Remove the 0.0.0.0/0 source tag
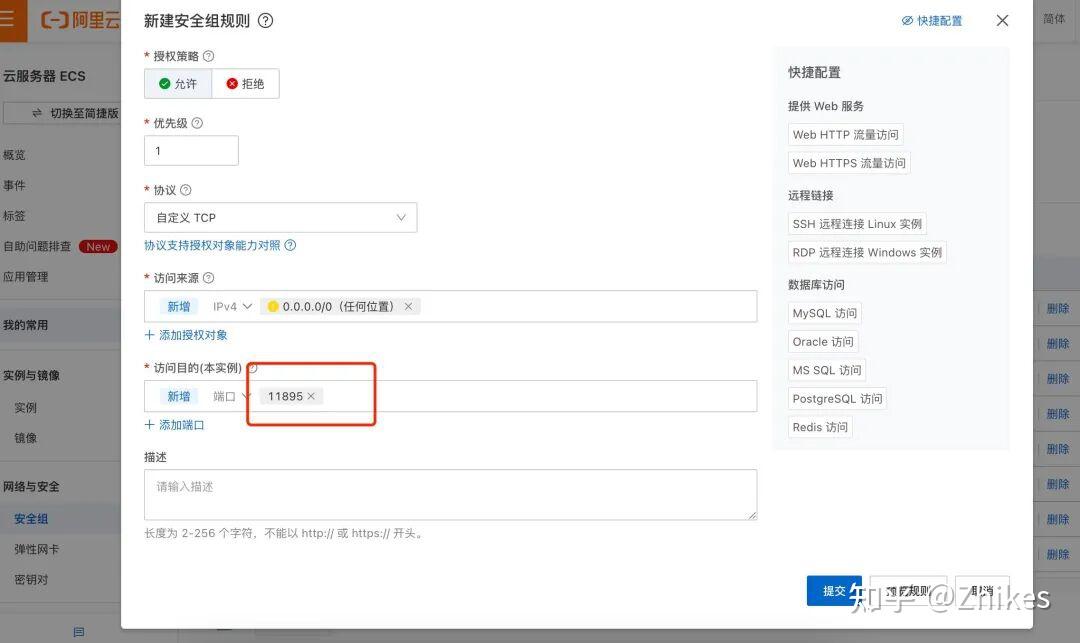Screen dimensions: 1080x643 coord(408,306)
